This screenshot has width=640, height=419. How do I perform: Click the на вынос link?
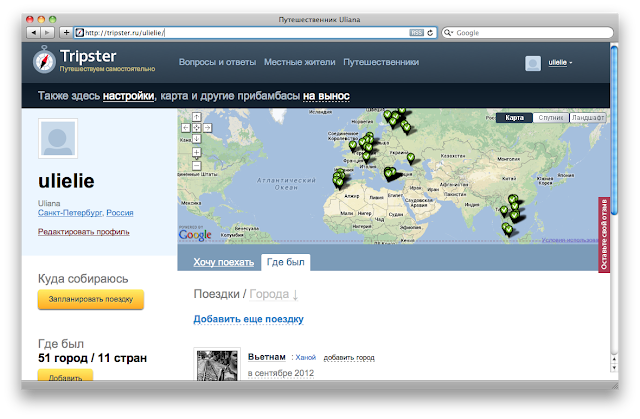326,96
